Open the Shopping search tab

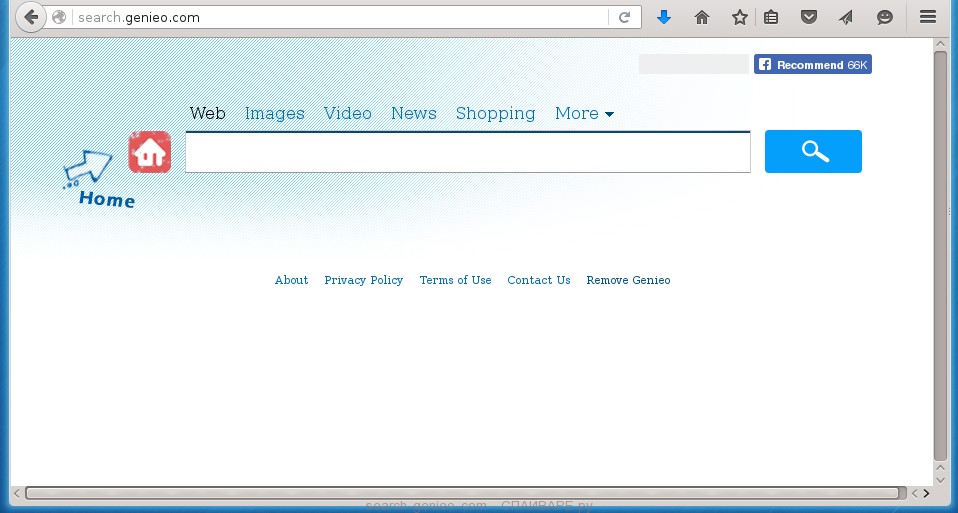(x=495, y=114)
